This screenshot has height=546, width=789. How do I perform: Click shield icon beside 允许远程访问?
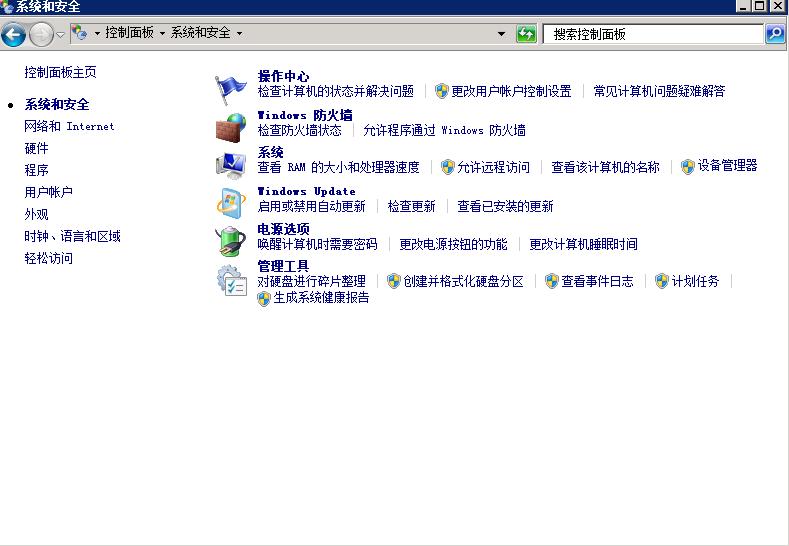(x=447, y=167)
